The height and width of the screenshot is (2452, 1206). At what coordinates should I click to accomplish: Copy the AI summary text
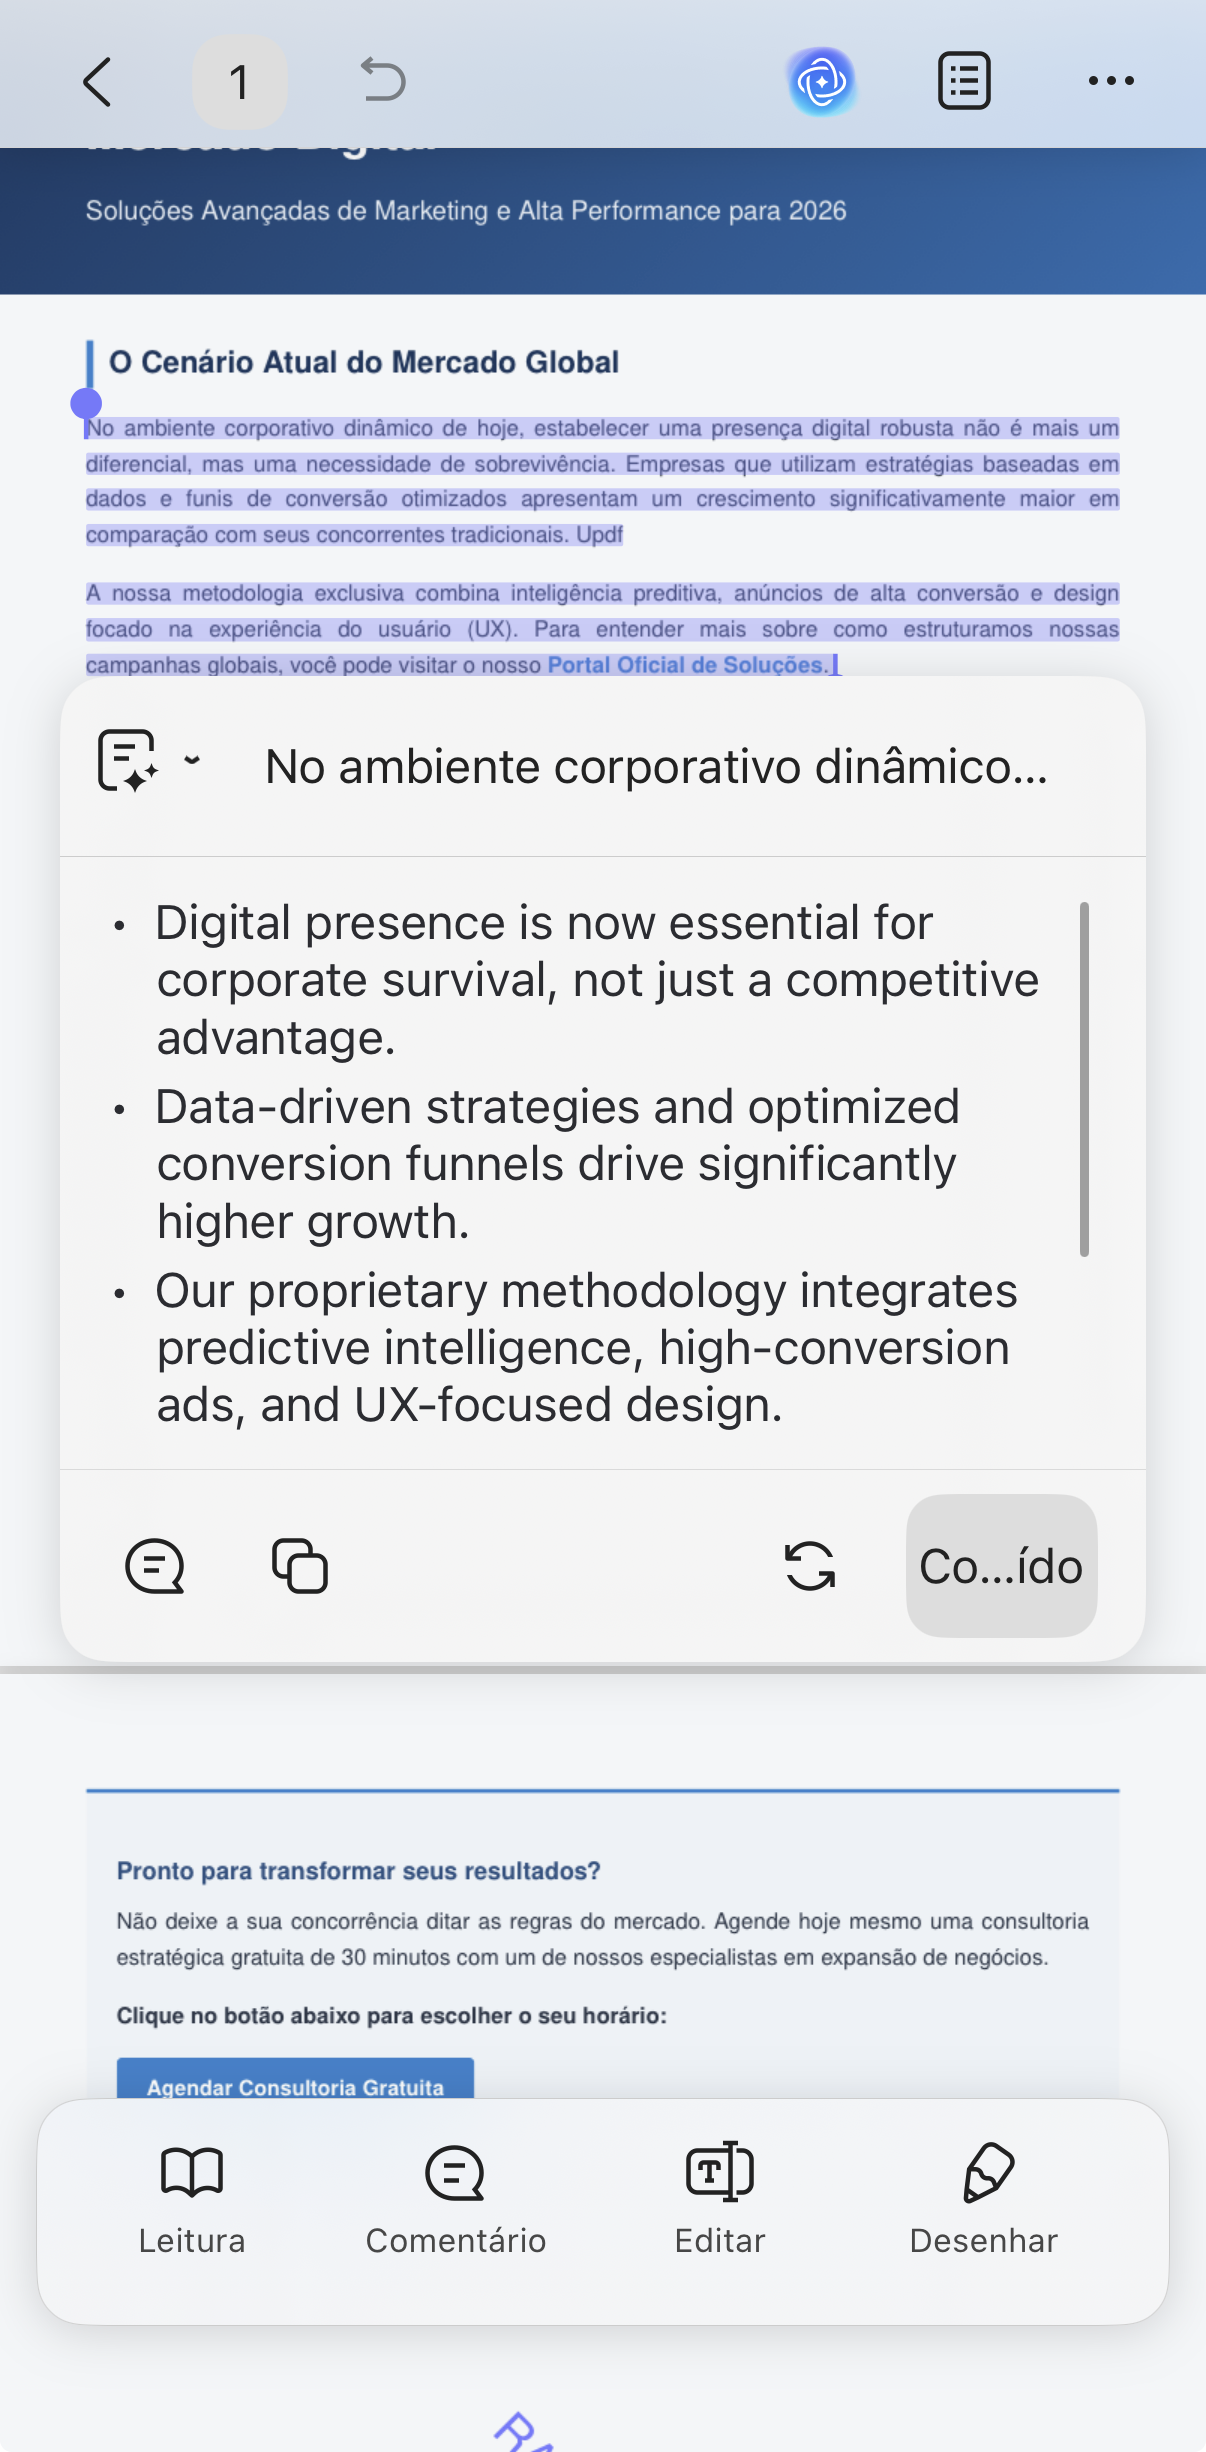[300, 1566]
